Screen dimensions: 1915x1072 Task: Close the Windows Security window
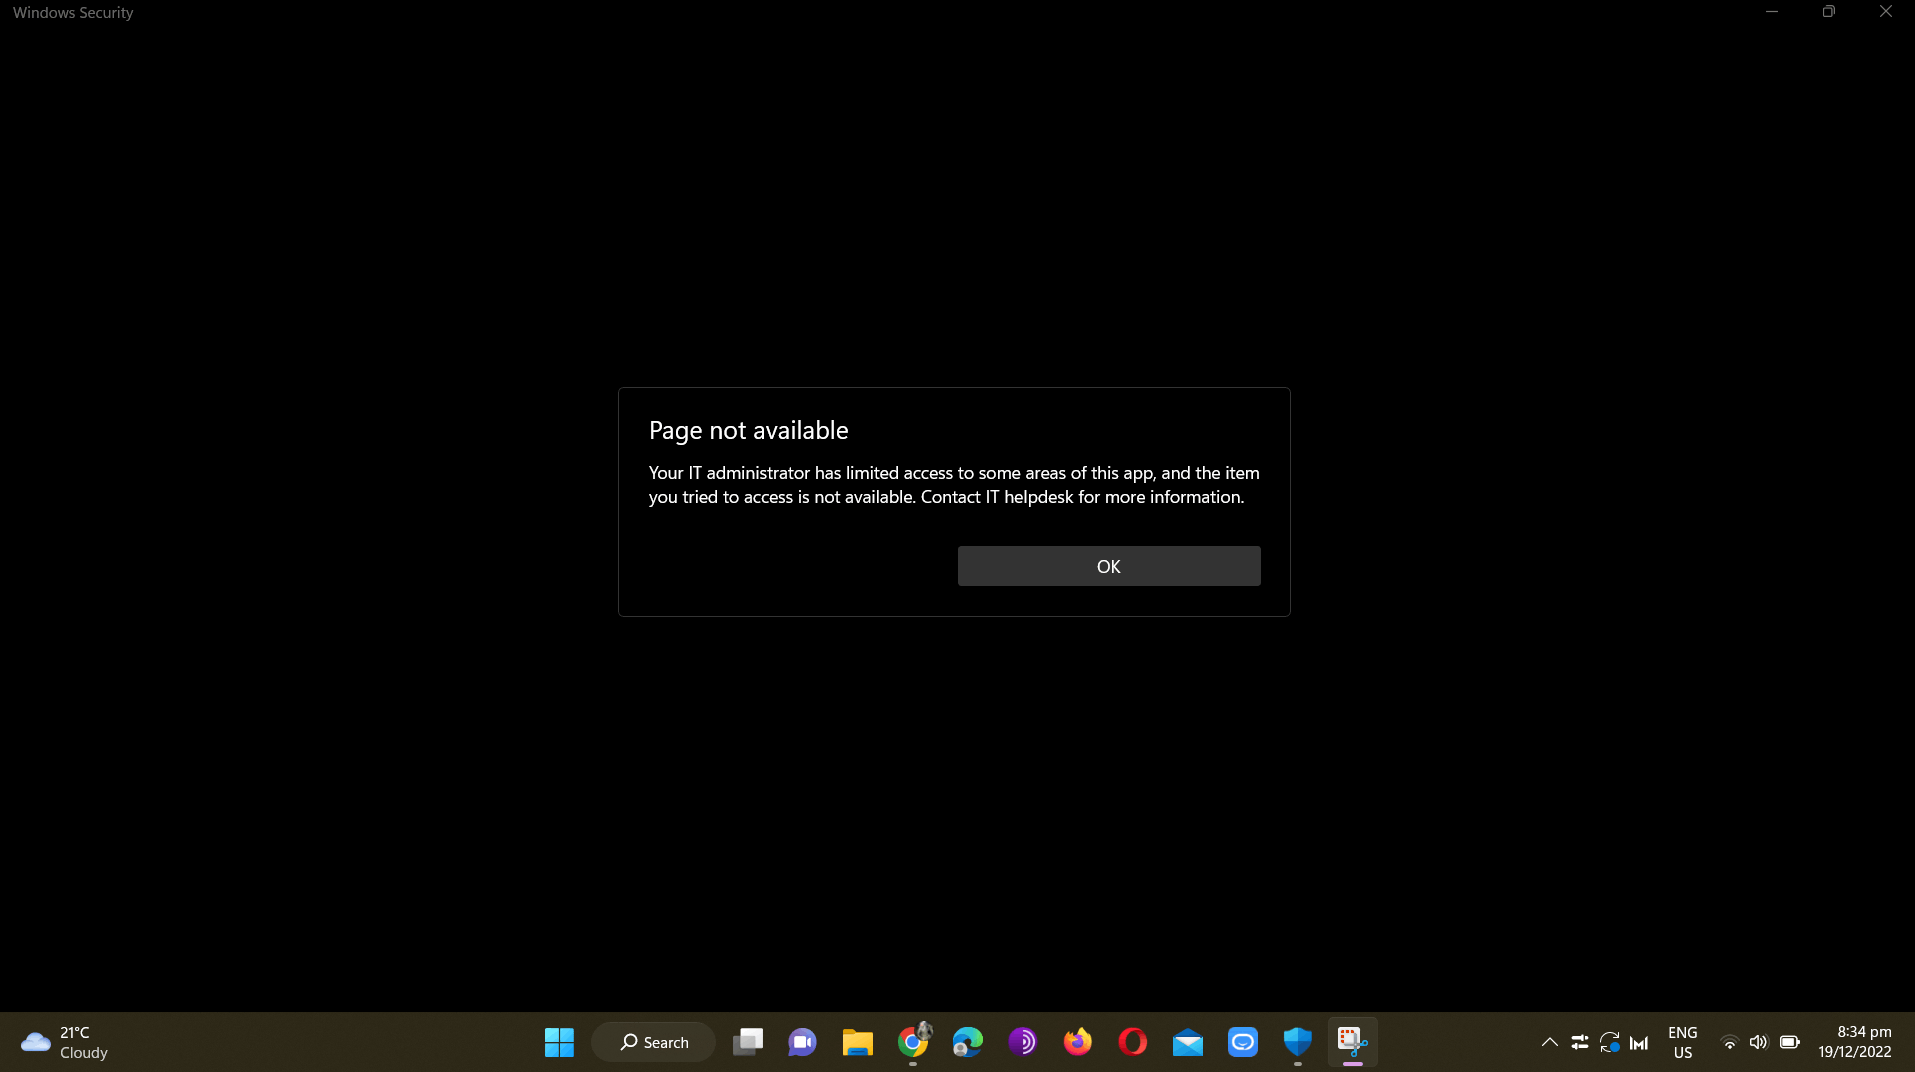coord(1885,12)
